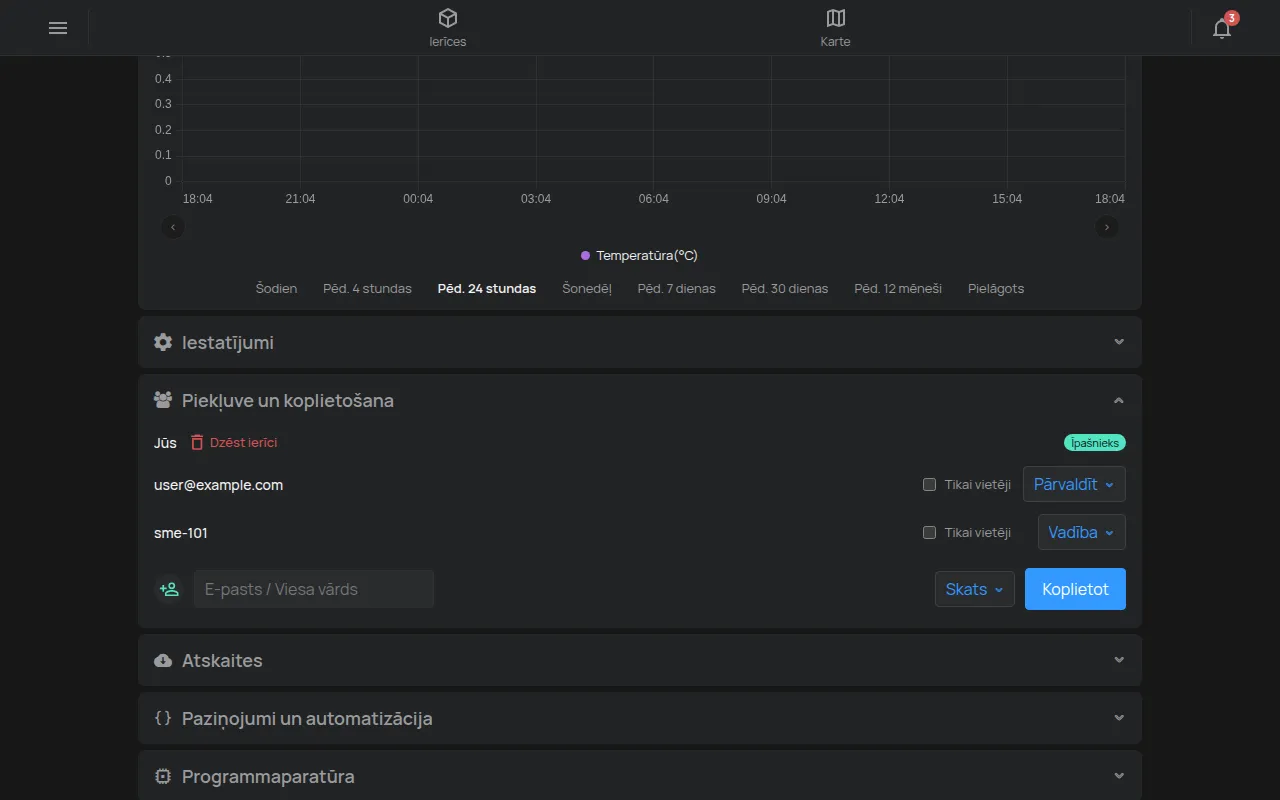Viewport: 1280px width, 800px height.
Task: Select Pēd. 7 dienas range
Action: pyautogui.click(x=677, y=289)
